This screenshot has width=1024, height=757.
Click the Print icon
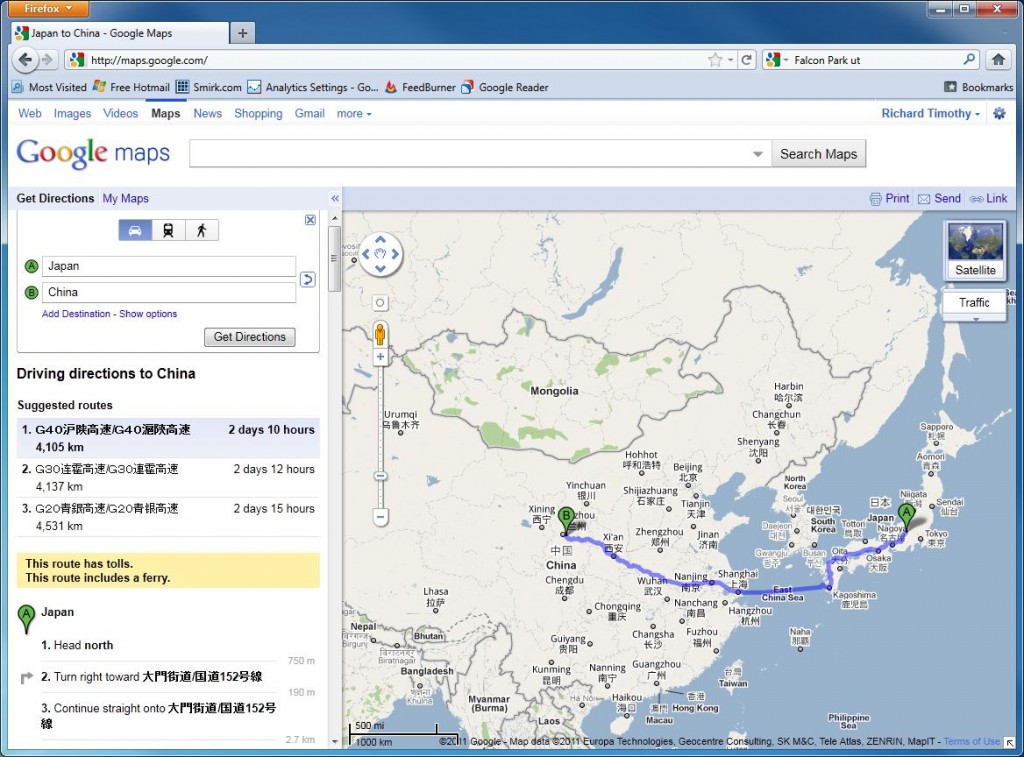[x=875, y=199]
